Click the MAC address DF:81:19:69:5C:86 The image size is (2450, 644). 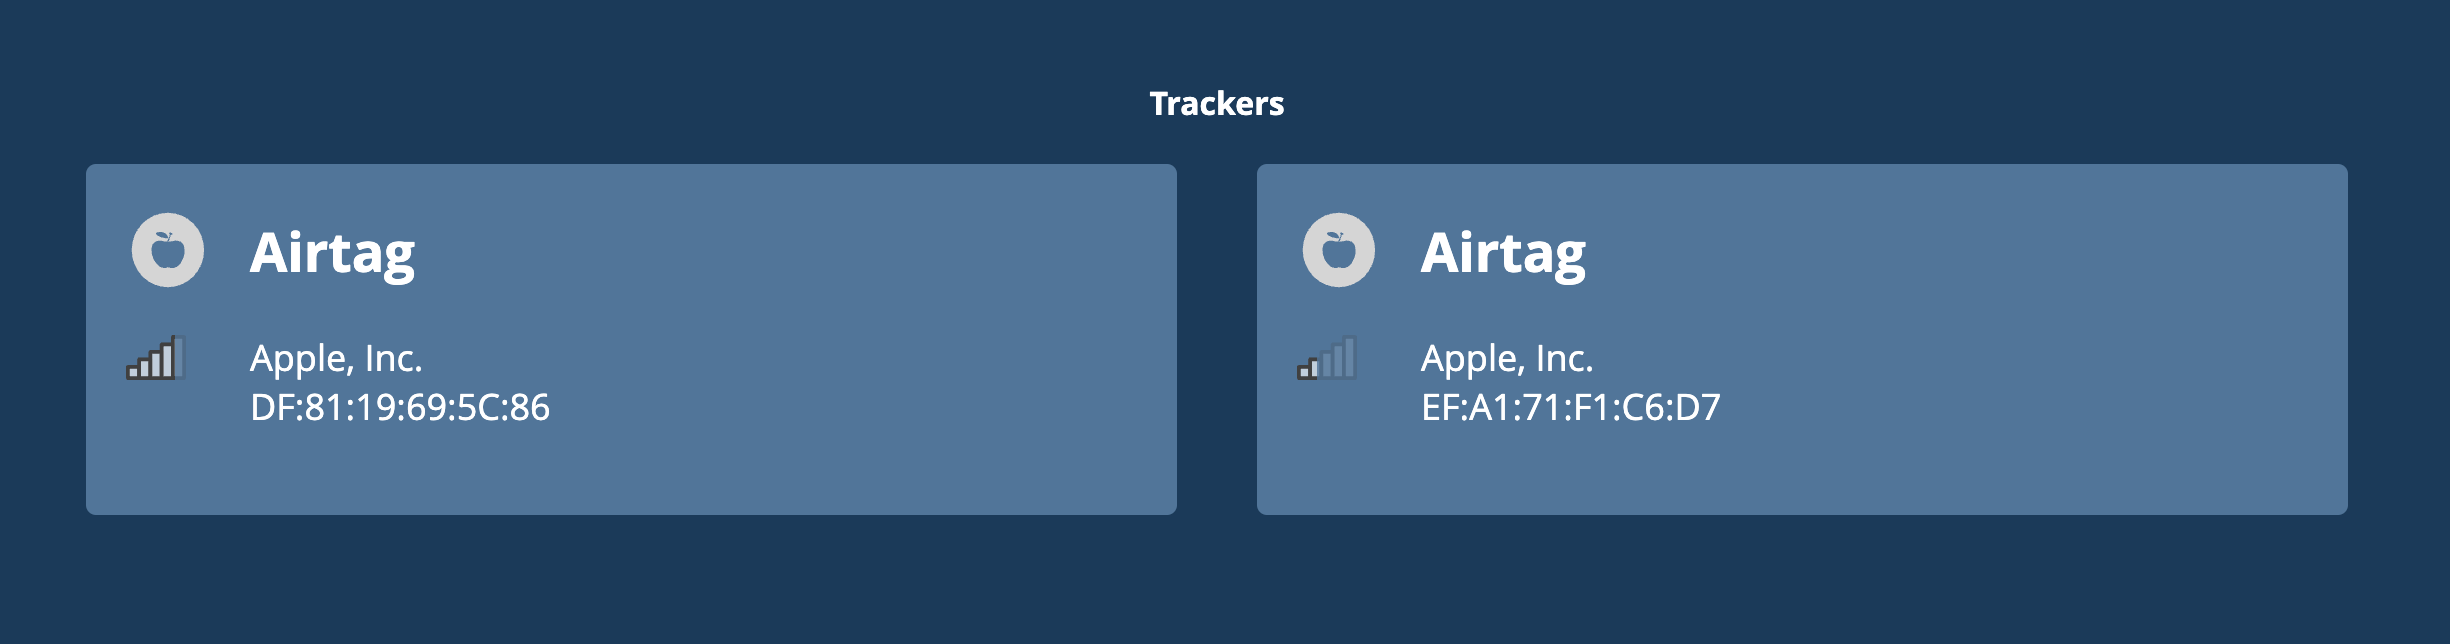(x=400, y=407)
